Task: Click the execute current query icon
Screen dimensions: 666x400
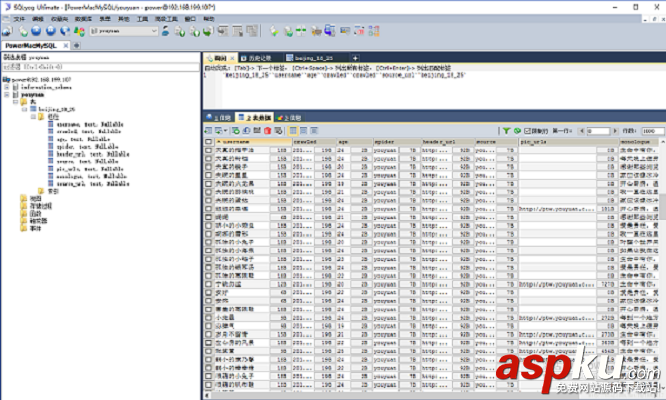Action: 37,31
